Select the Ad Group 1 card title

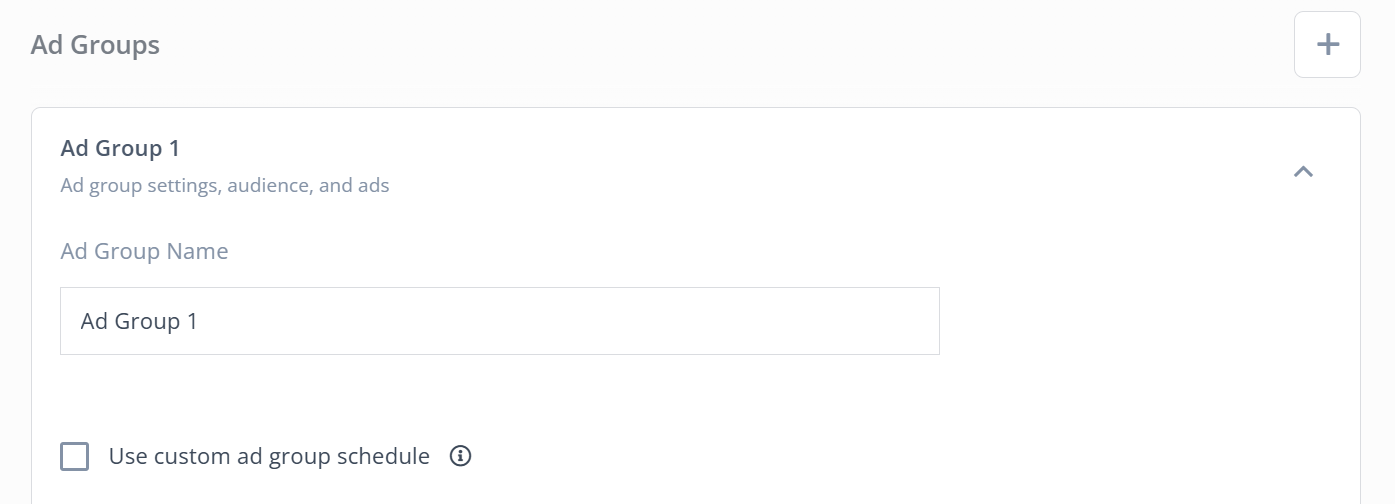[x=120, y=148]
